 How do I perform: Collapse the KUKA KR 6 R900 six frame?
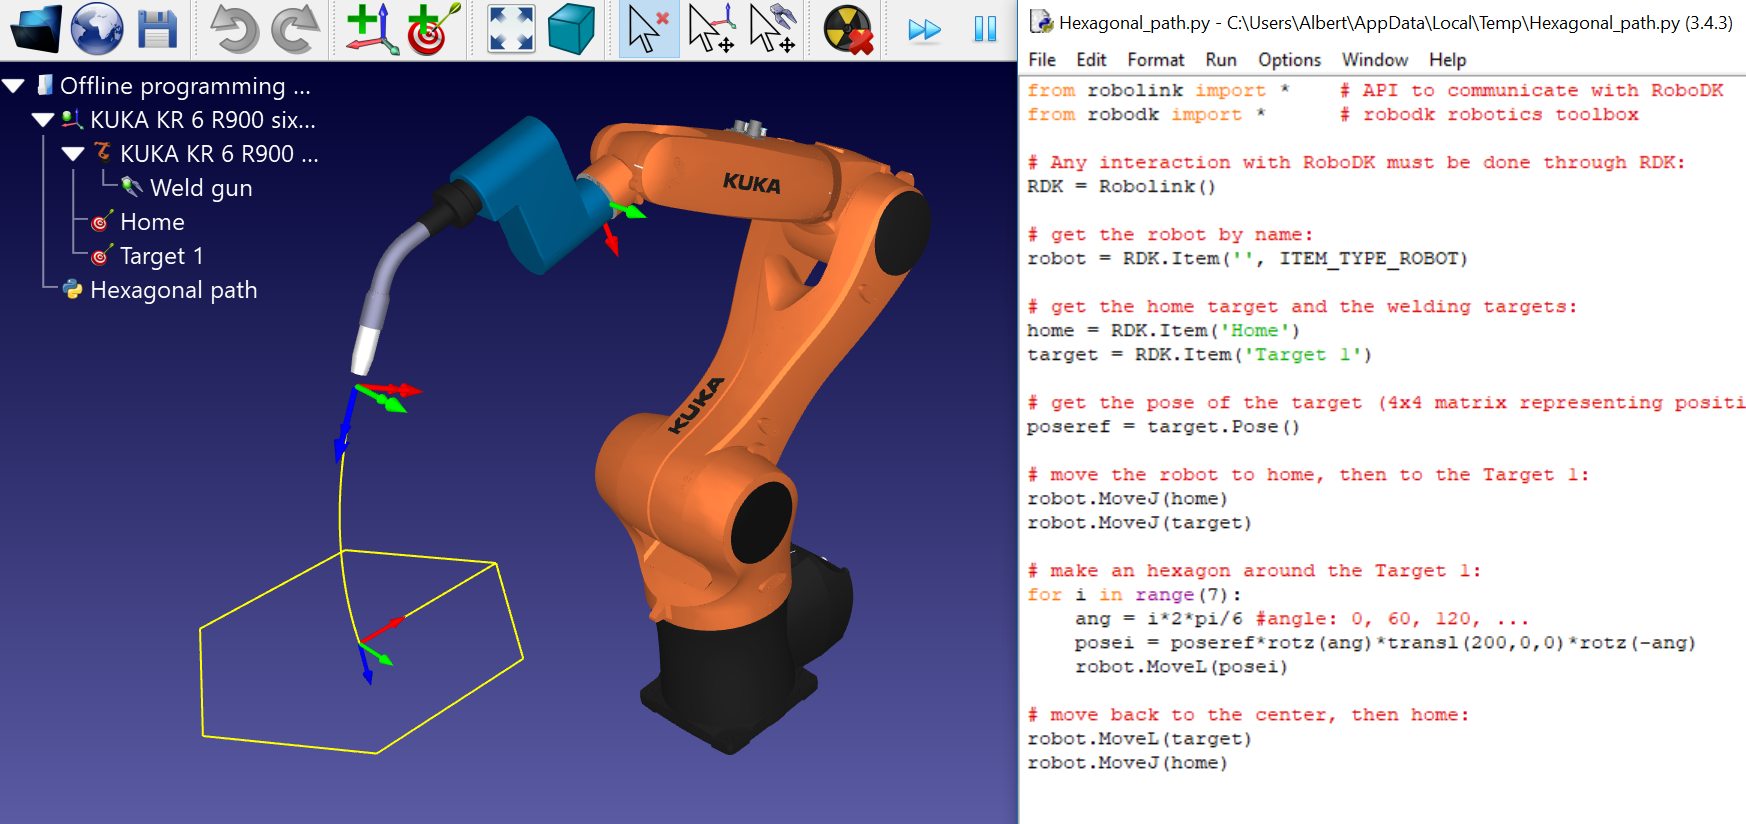point(43,120)
